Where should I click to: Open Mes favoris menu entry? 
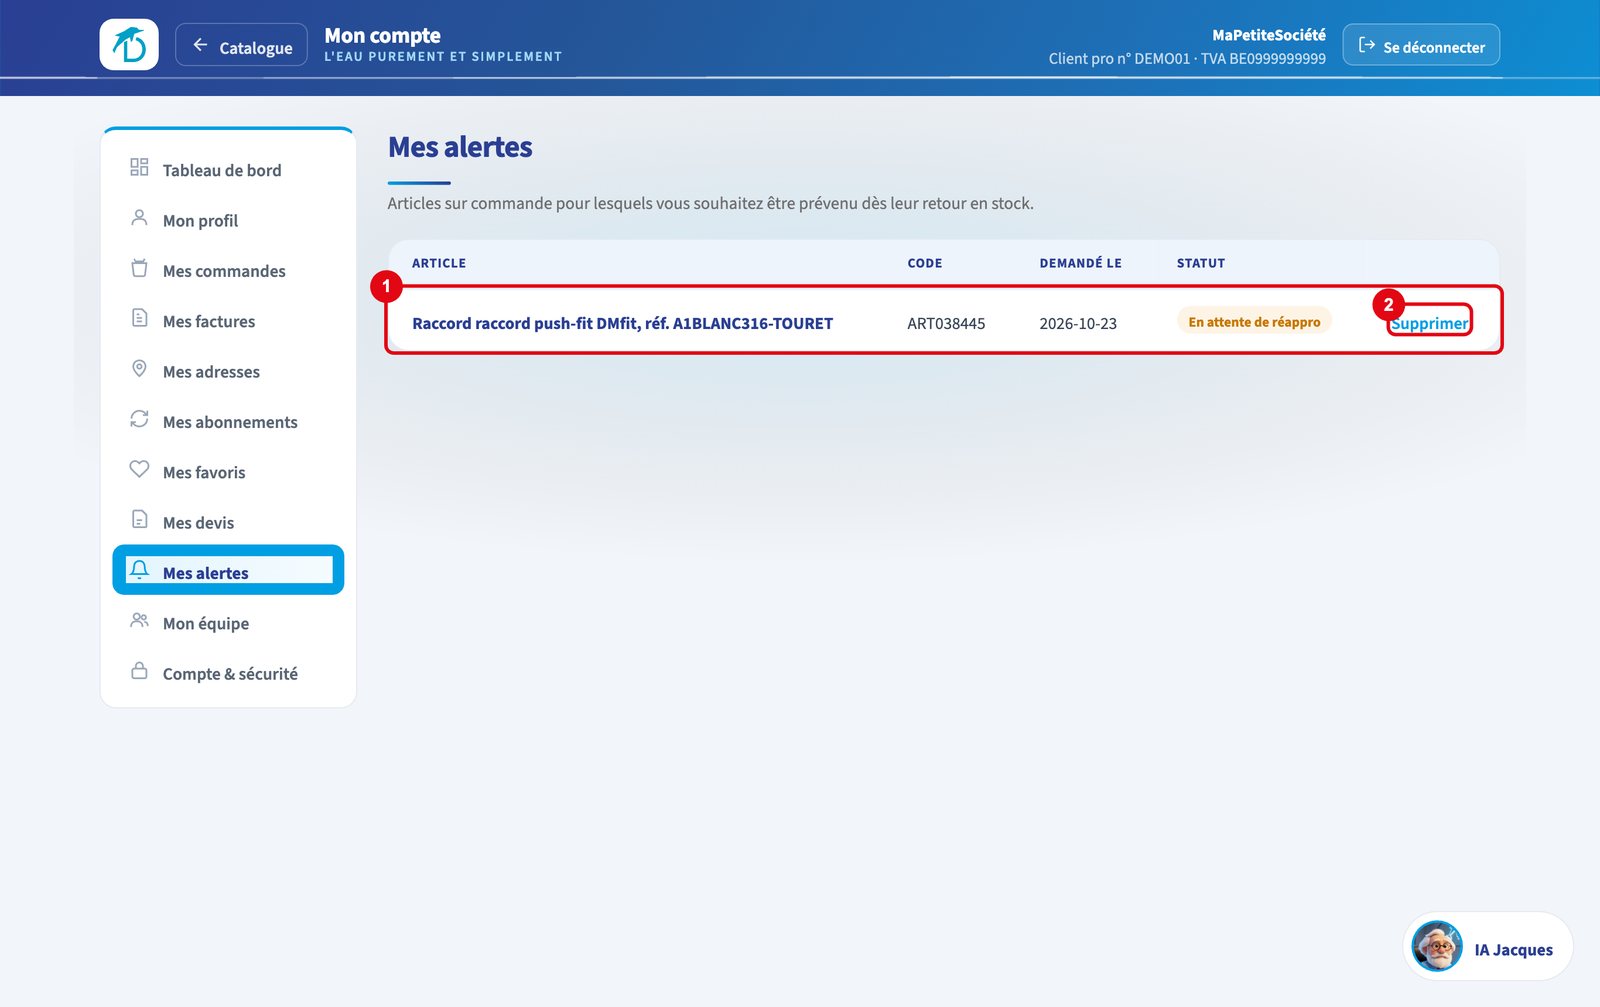228,472
